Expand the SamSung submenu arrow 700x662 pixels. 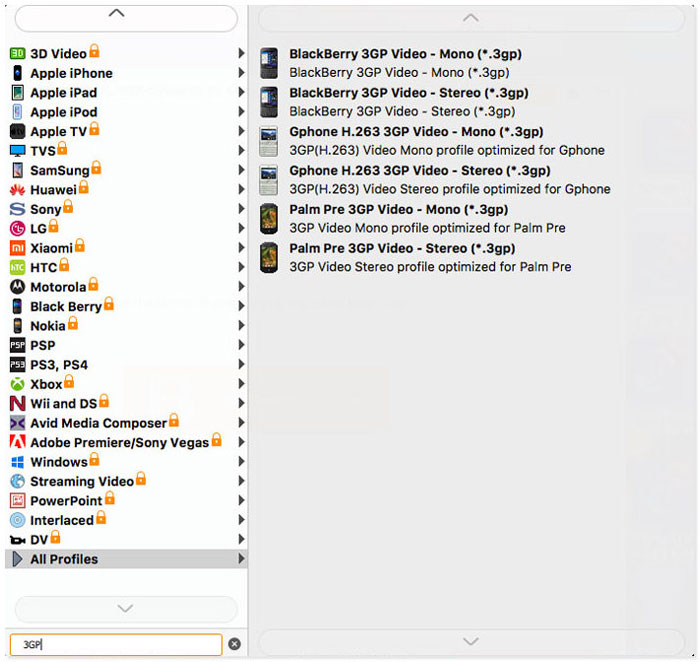pyautogui.click(x=242, y=170)
